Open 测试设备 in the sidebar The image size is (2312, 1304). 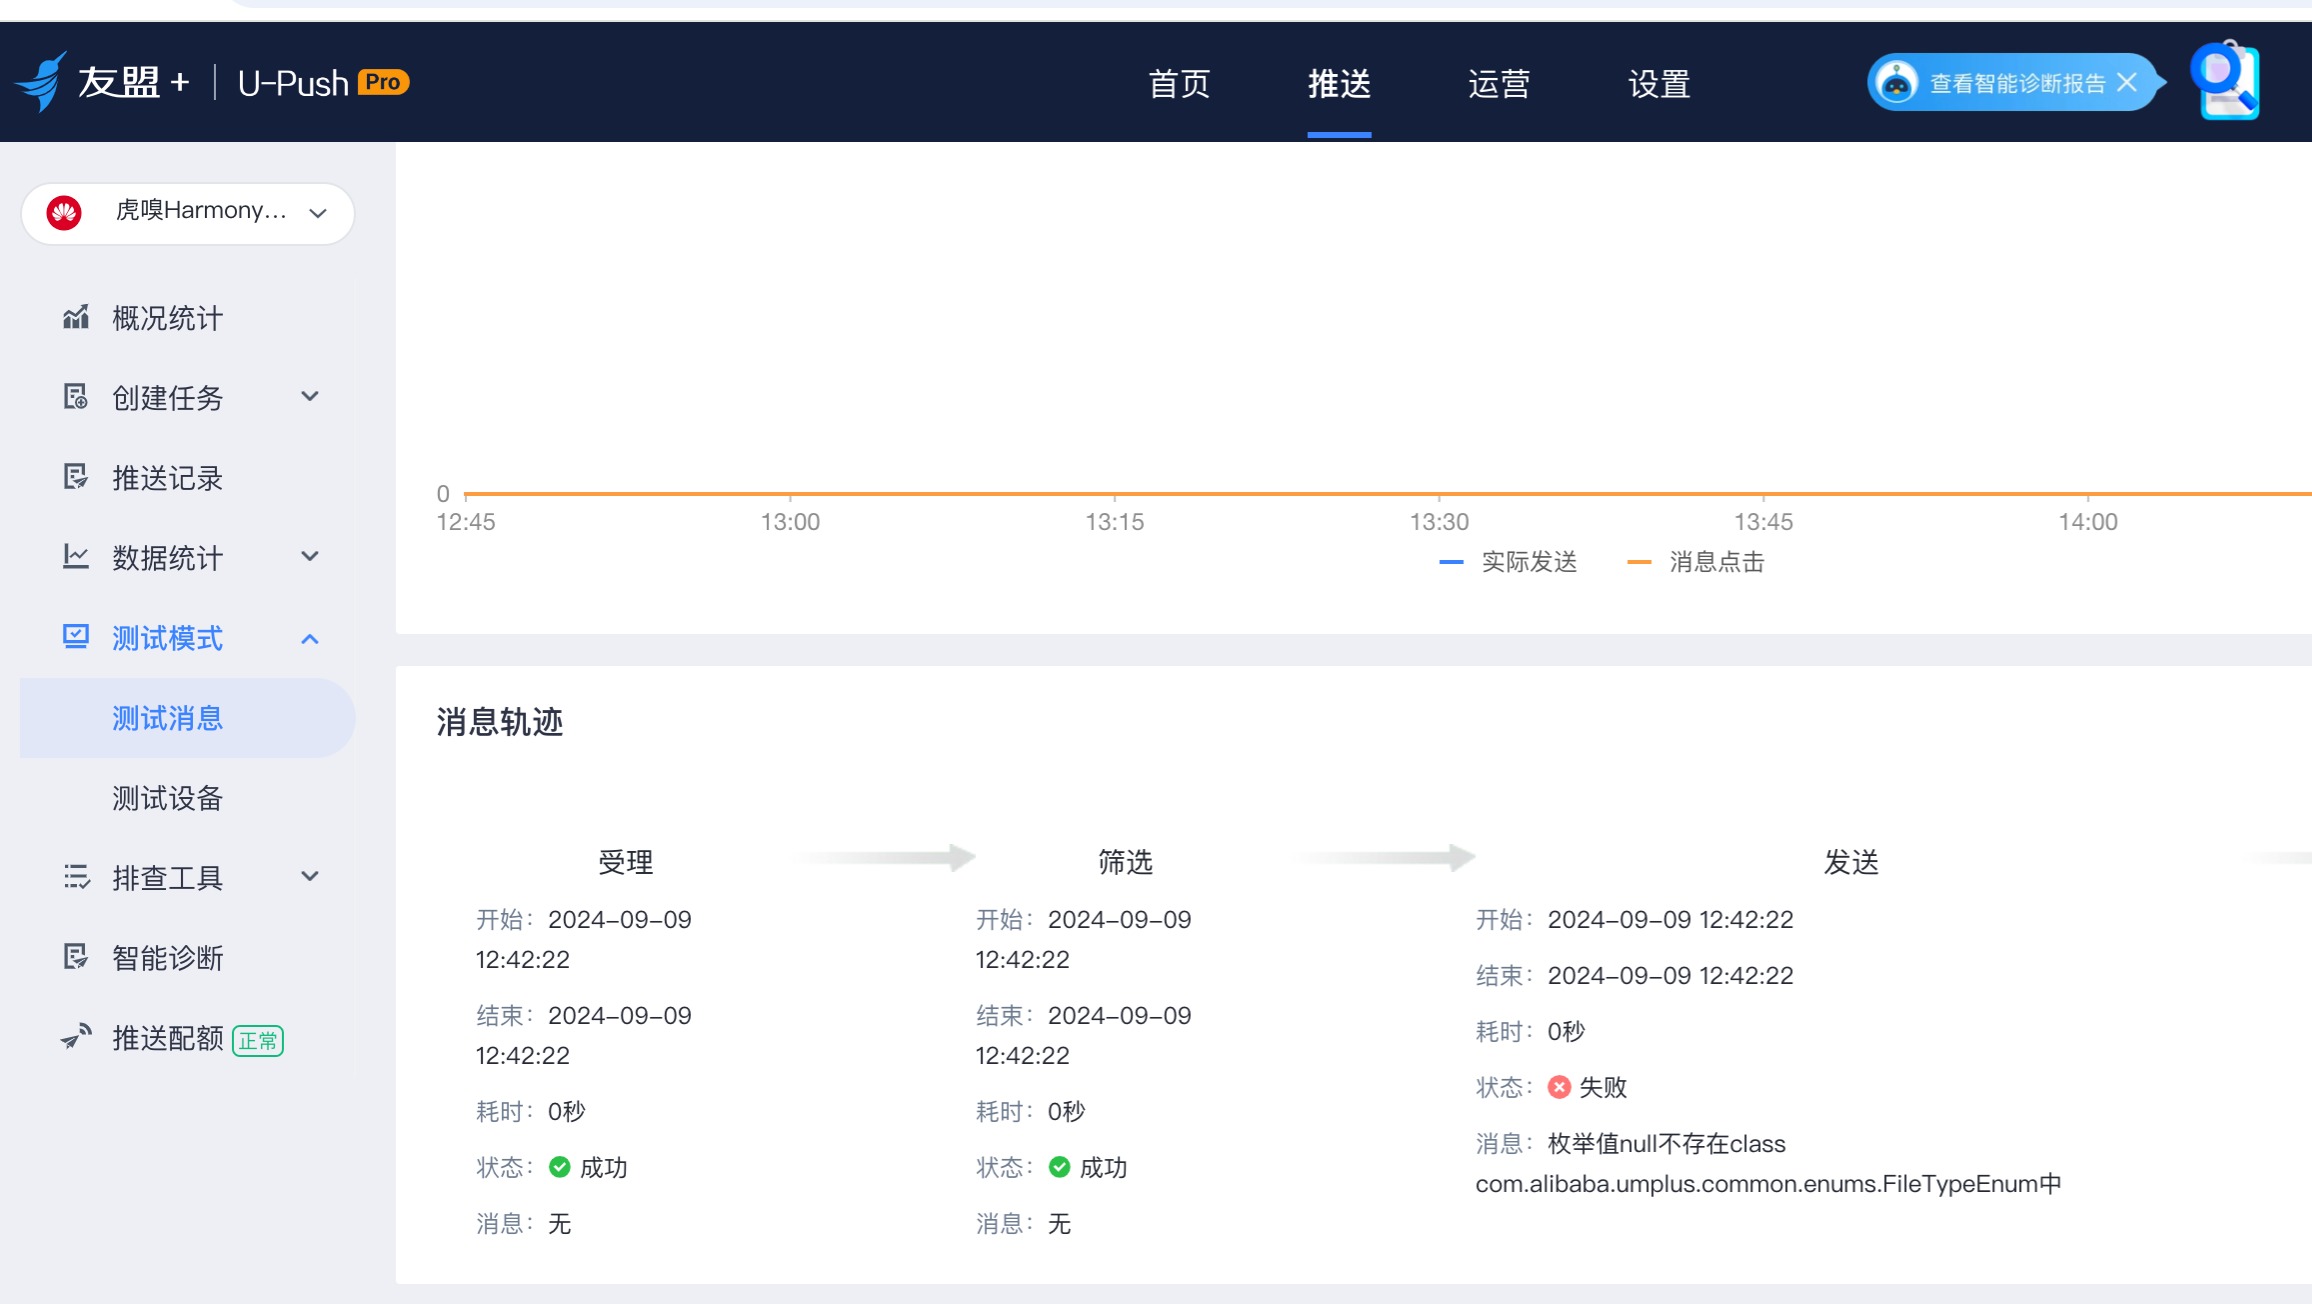(x=168, y=798)
